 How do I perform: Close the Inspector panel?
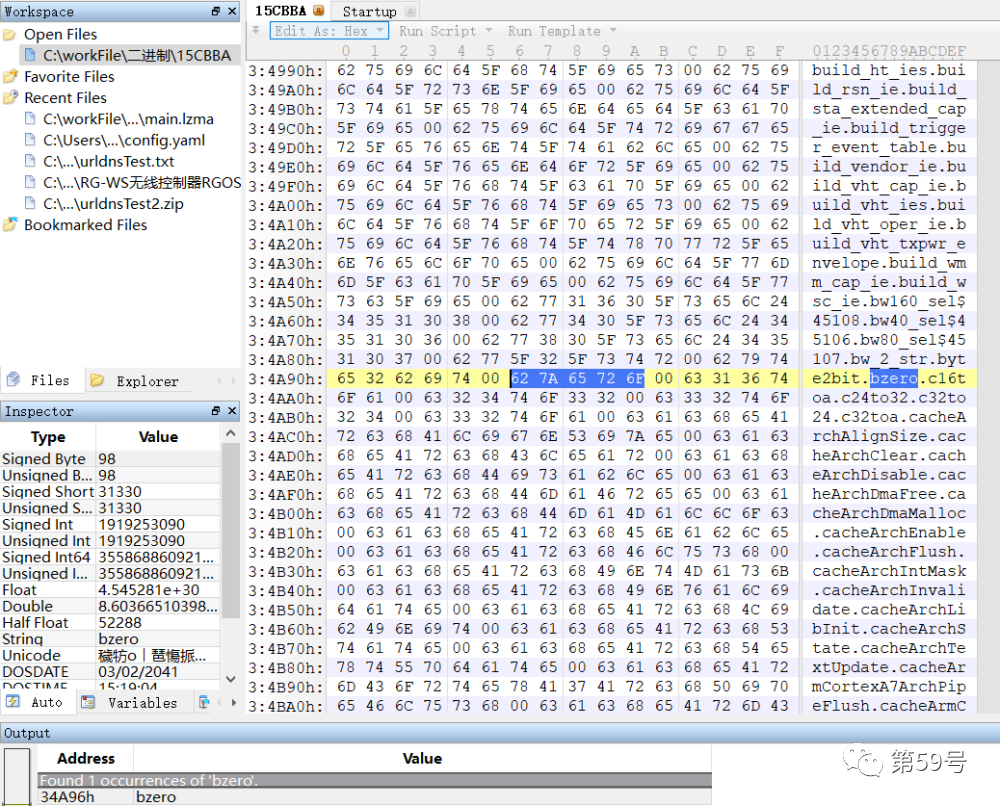[232, 411]
